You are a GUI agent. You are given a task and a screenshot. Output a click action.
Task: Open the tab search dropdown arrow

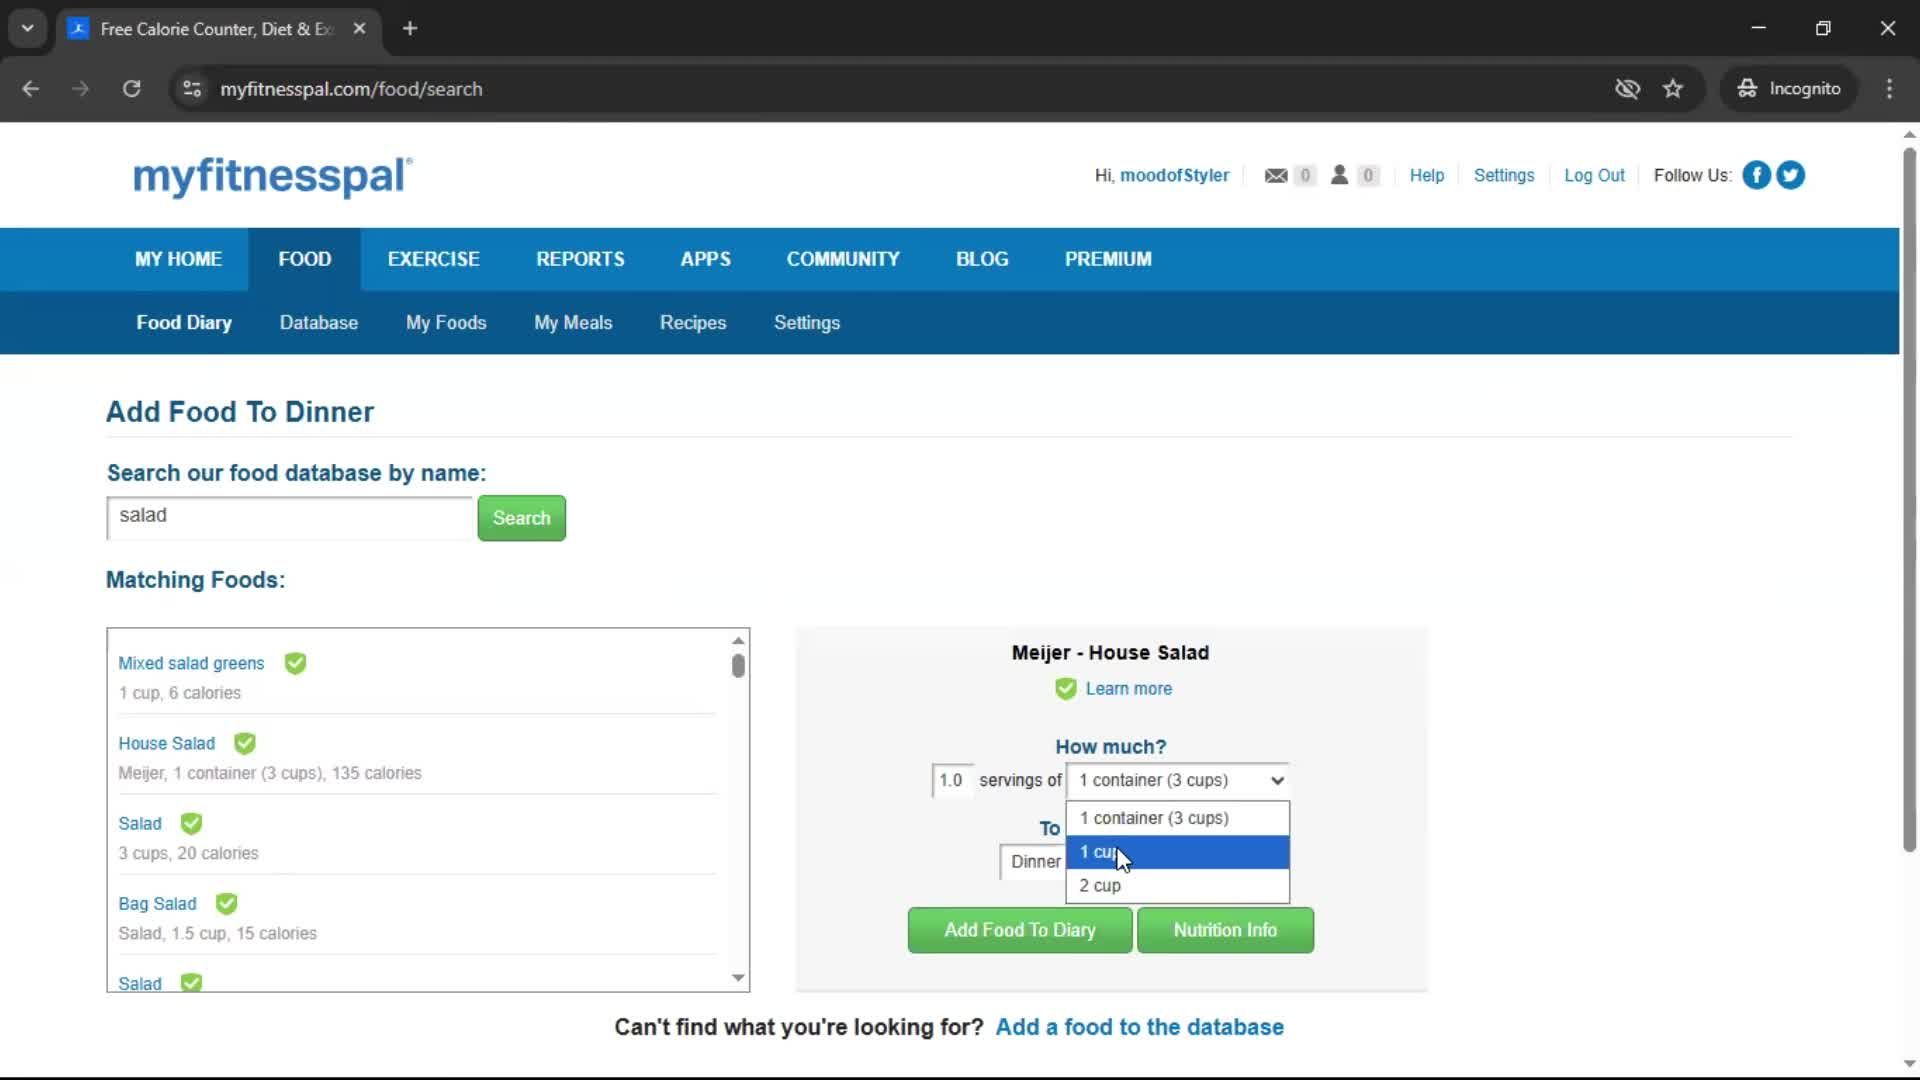(27, 28)
